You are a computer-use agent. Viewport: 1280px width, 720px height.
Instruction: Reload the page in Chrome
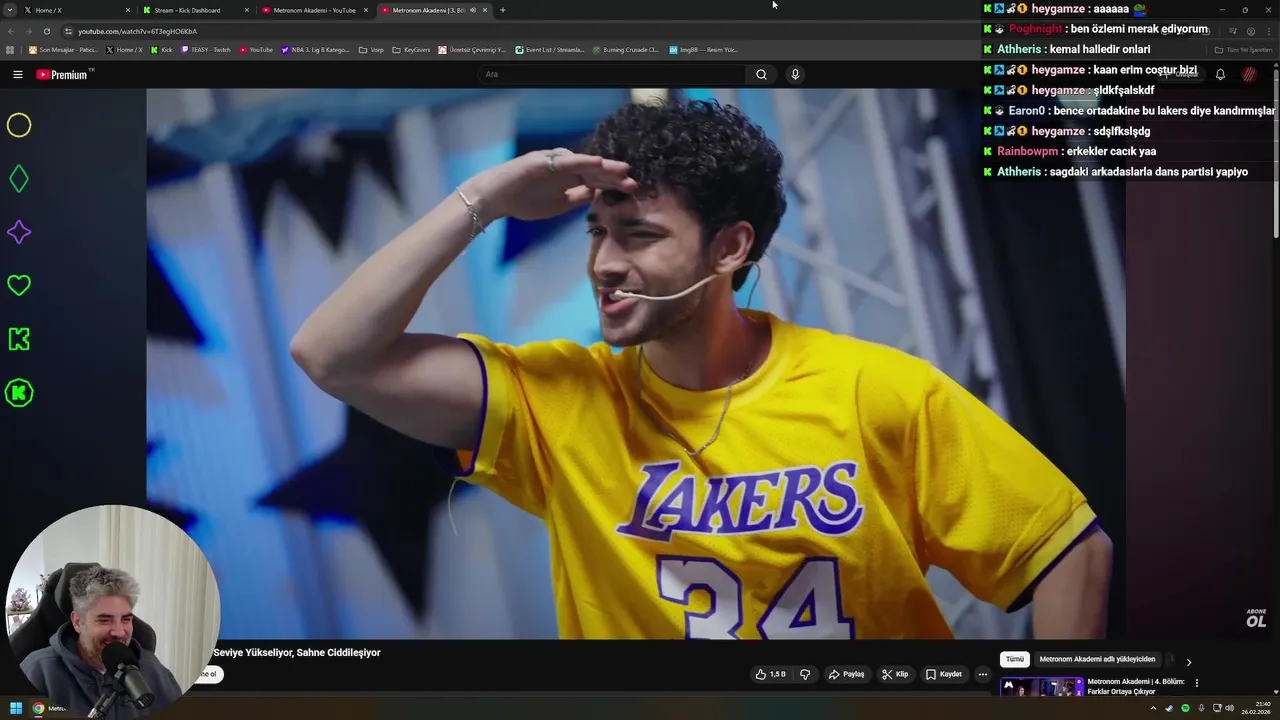(46, 31)
